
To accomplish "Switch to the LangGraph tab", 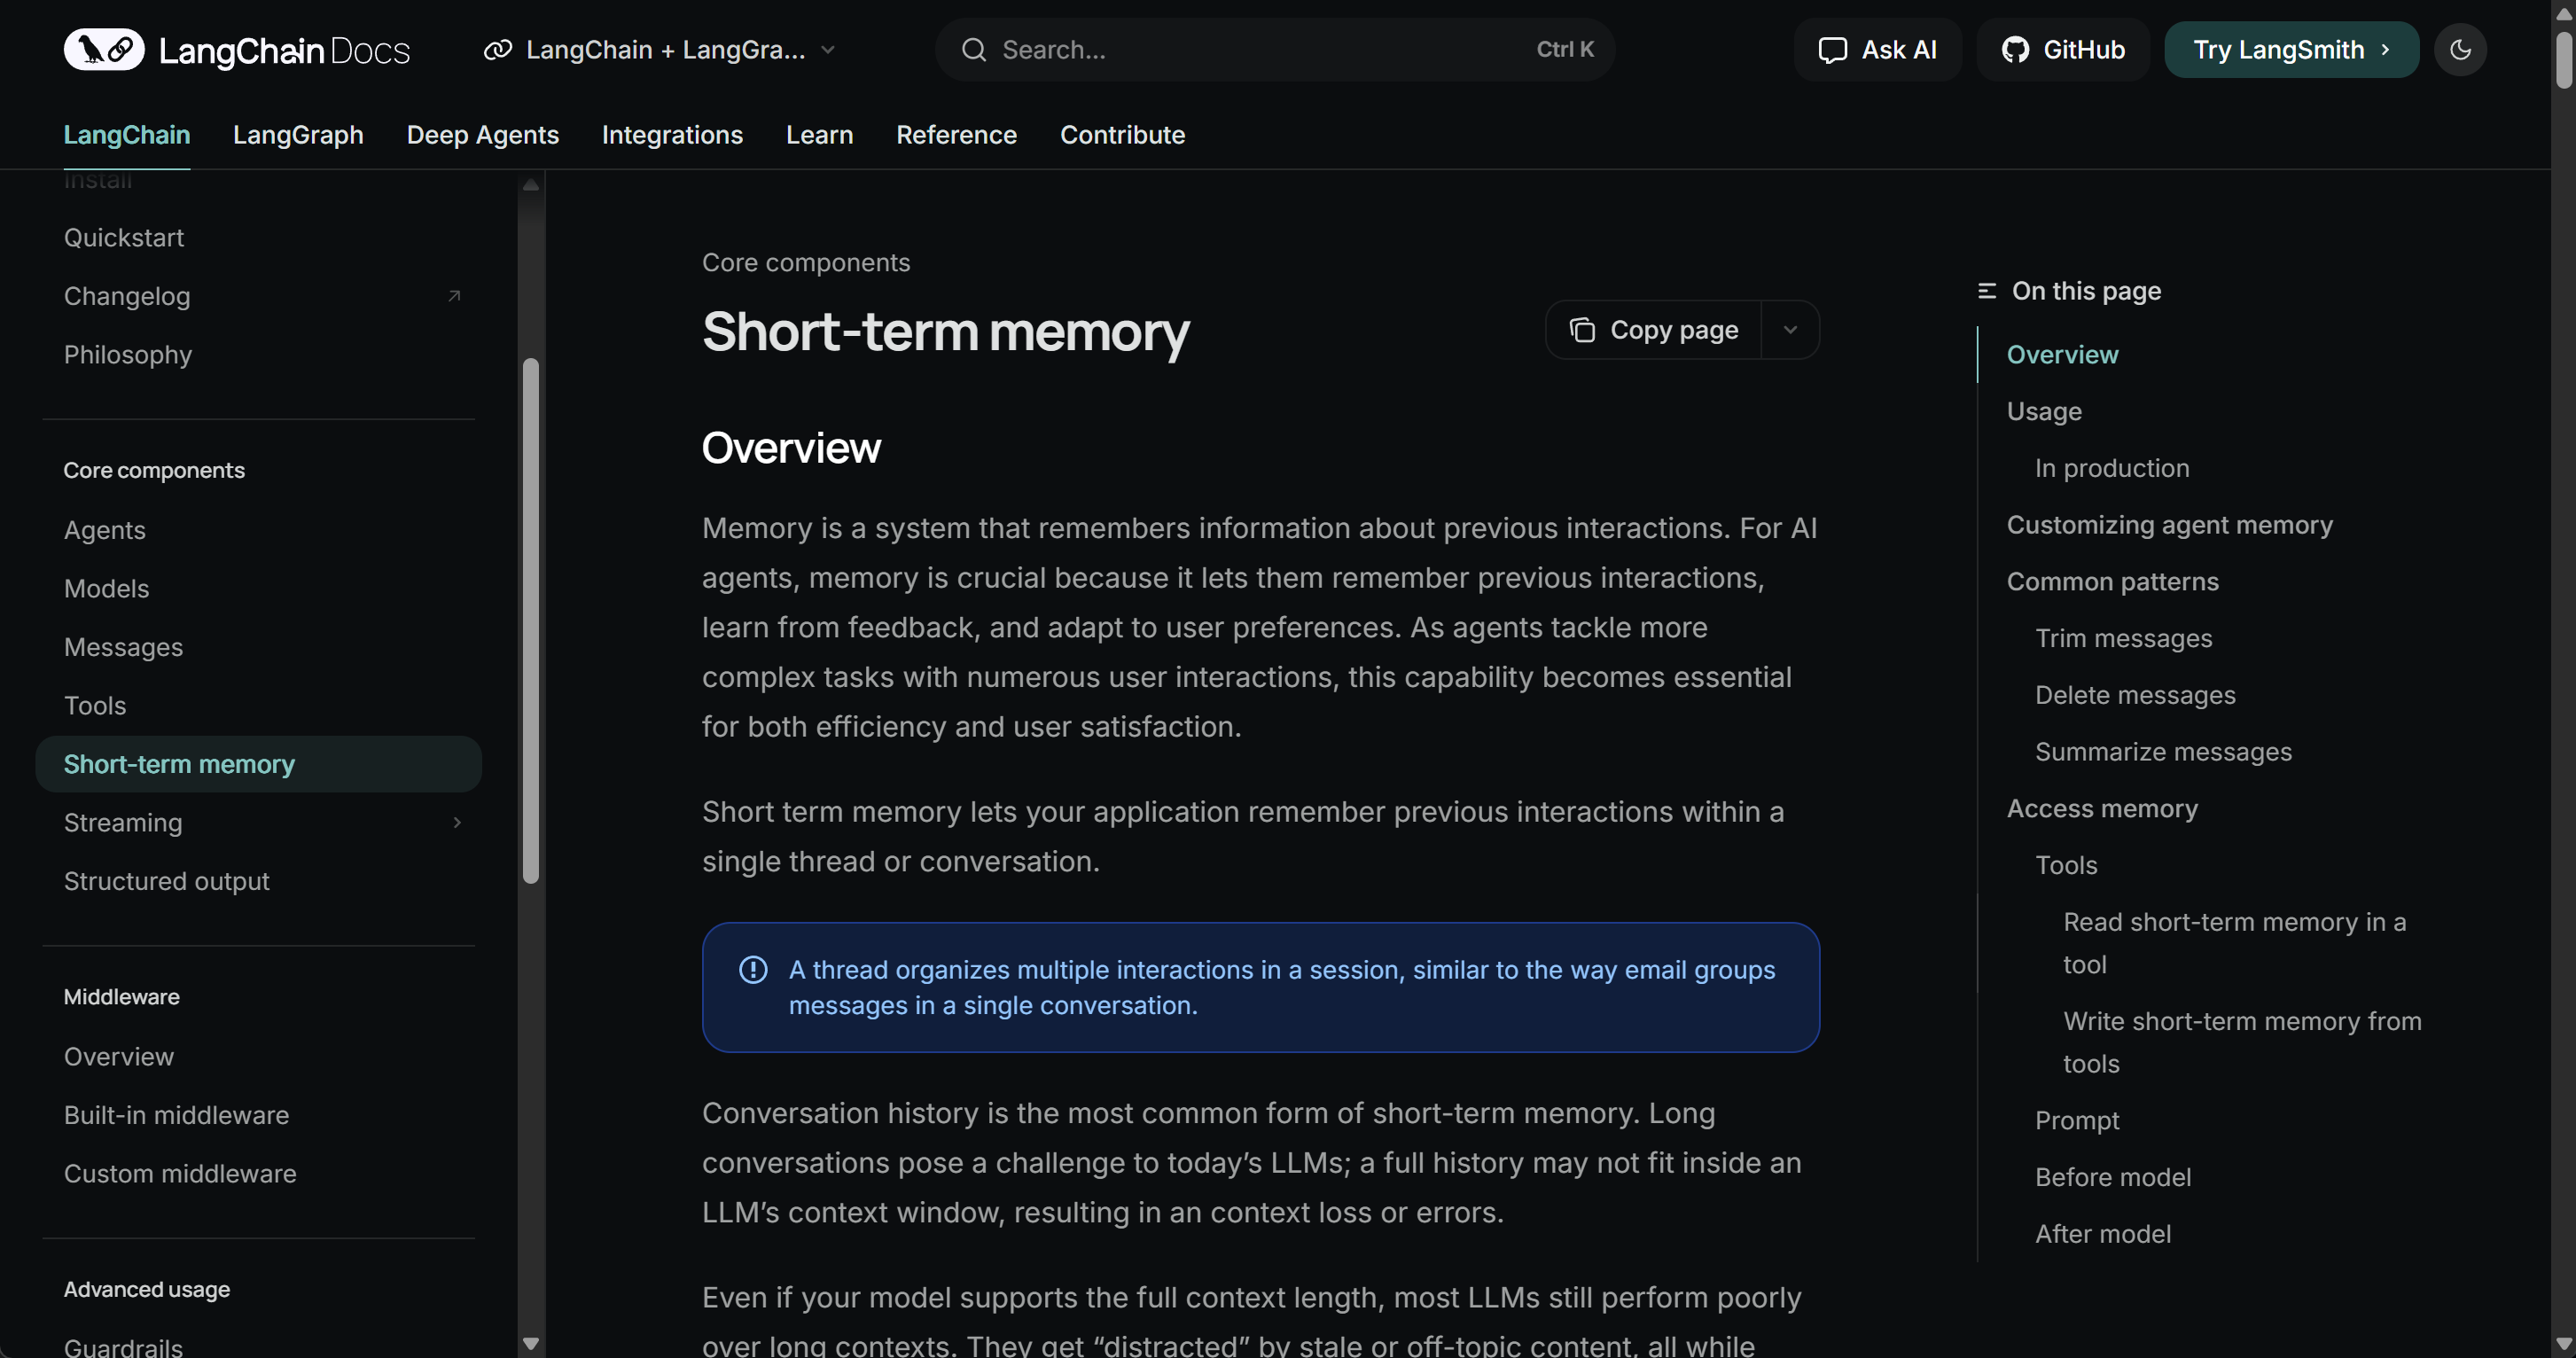I will pos(298,134).
